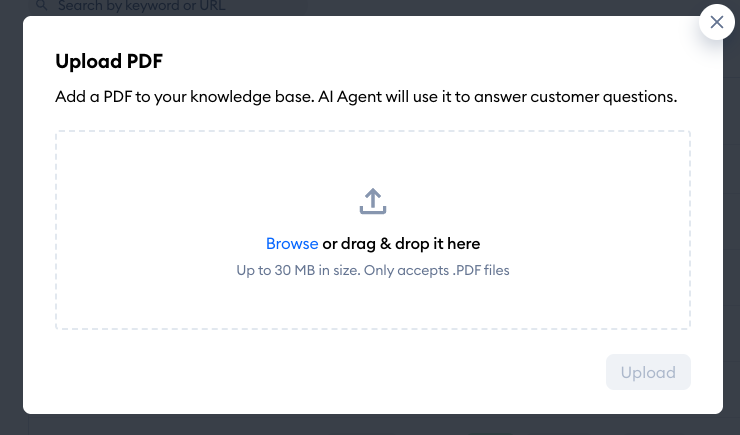Screen dimensions: 740x435
Task: Click the upload arrow tray icon
Action: [372, 201]
